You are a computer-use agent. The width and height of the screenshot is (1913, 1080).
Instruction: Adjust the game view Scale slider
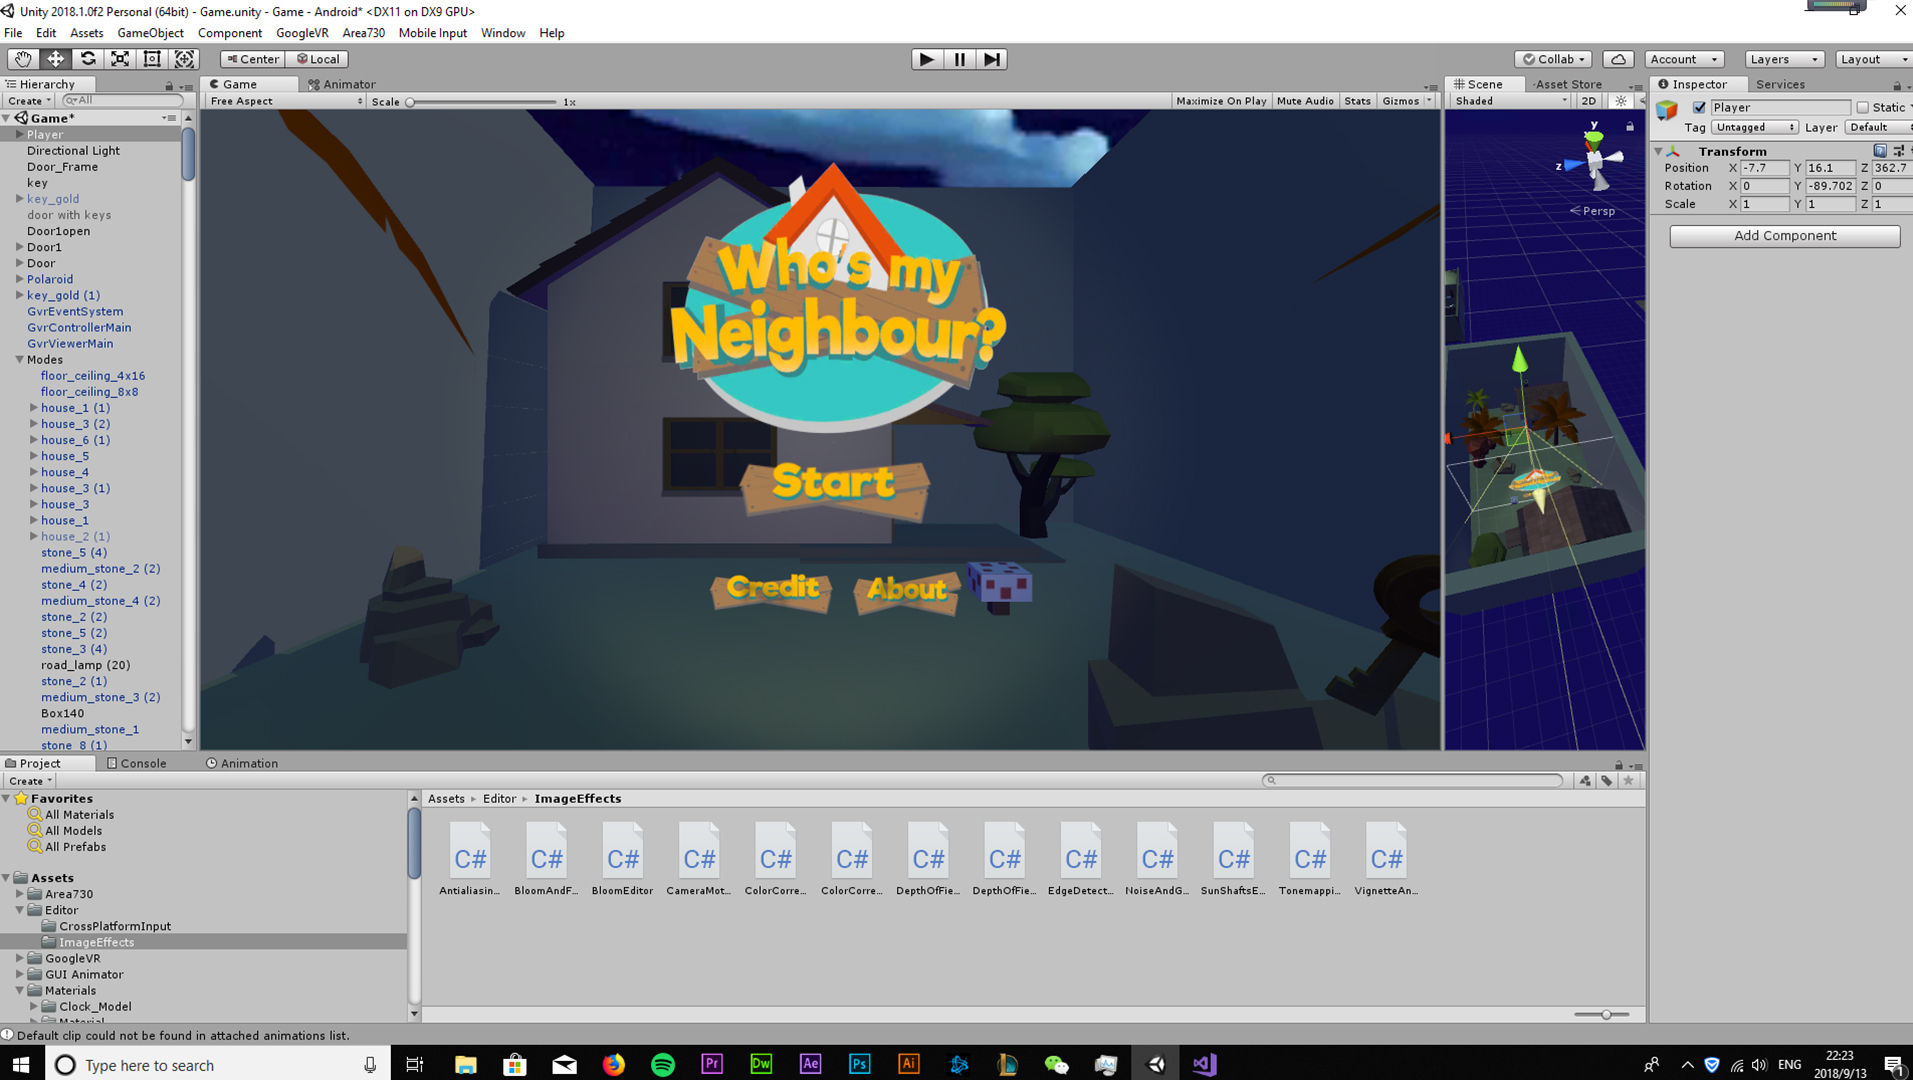click(x=410, y=102)
